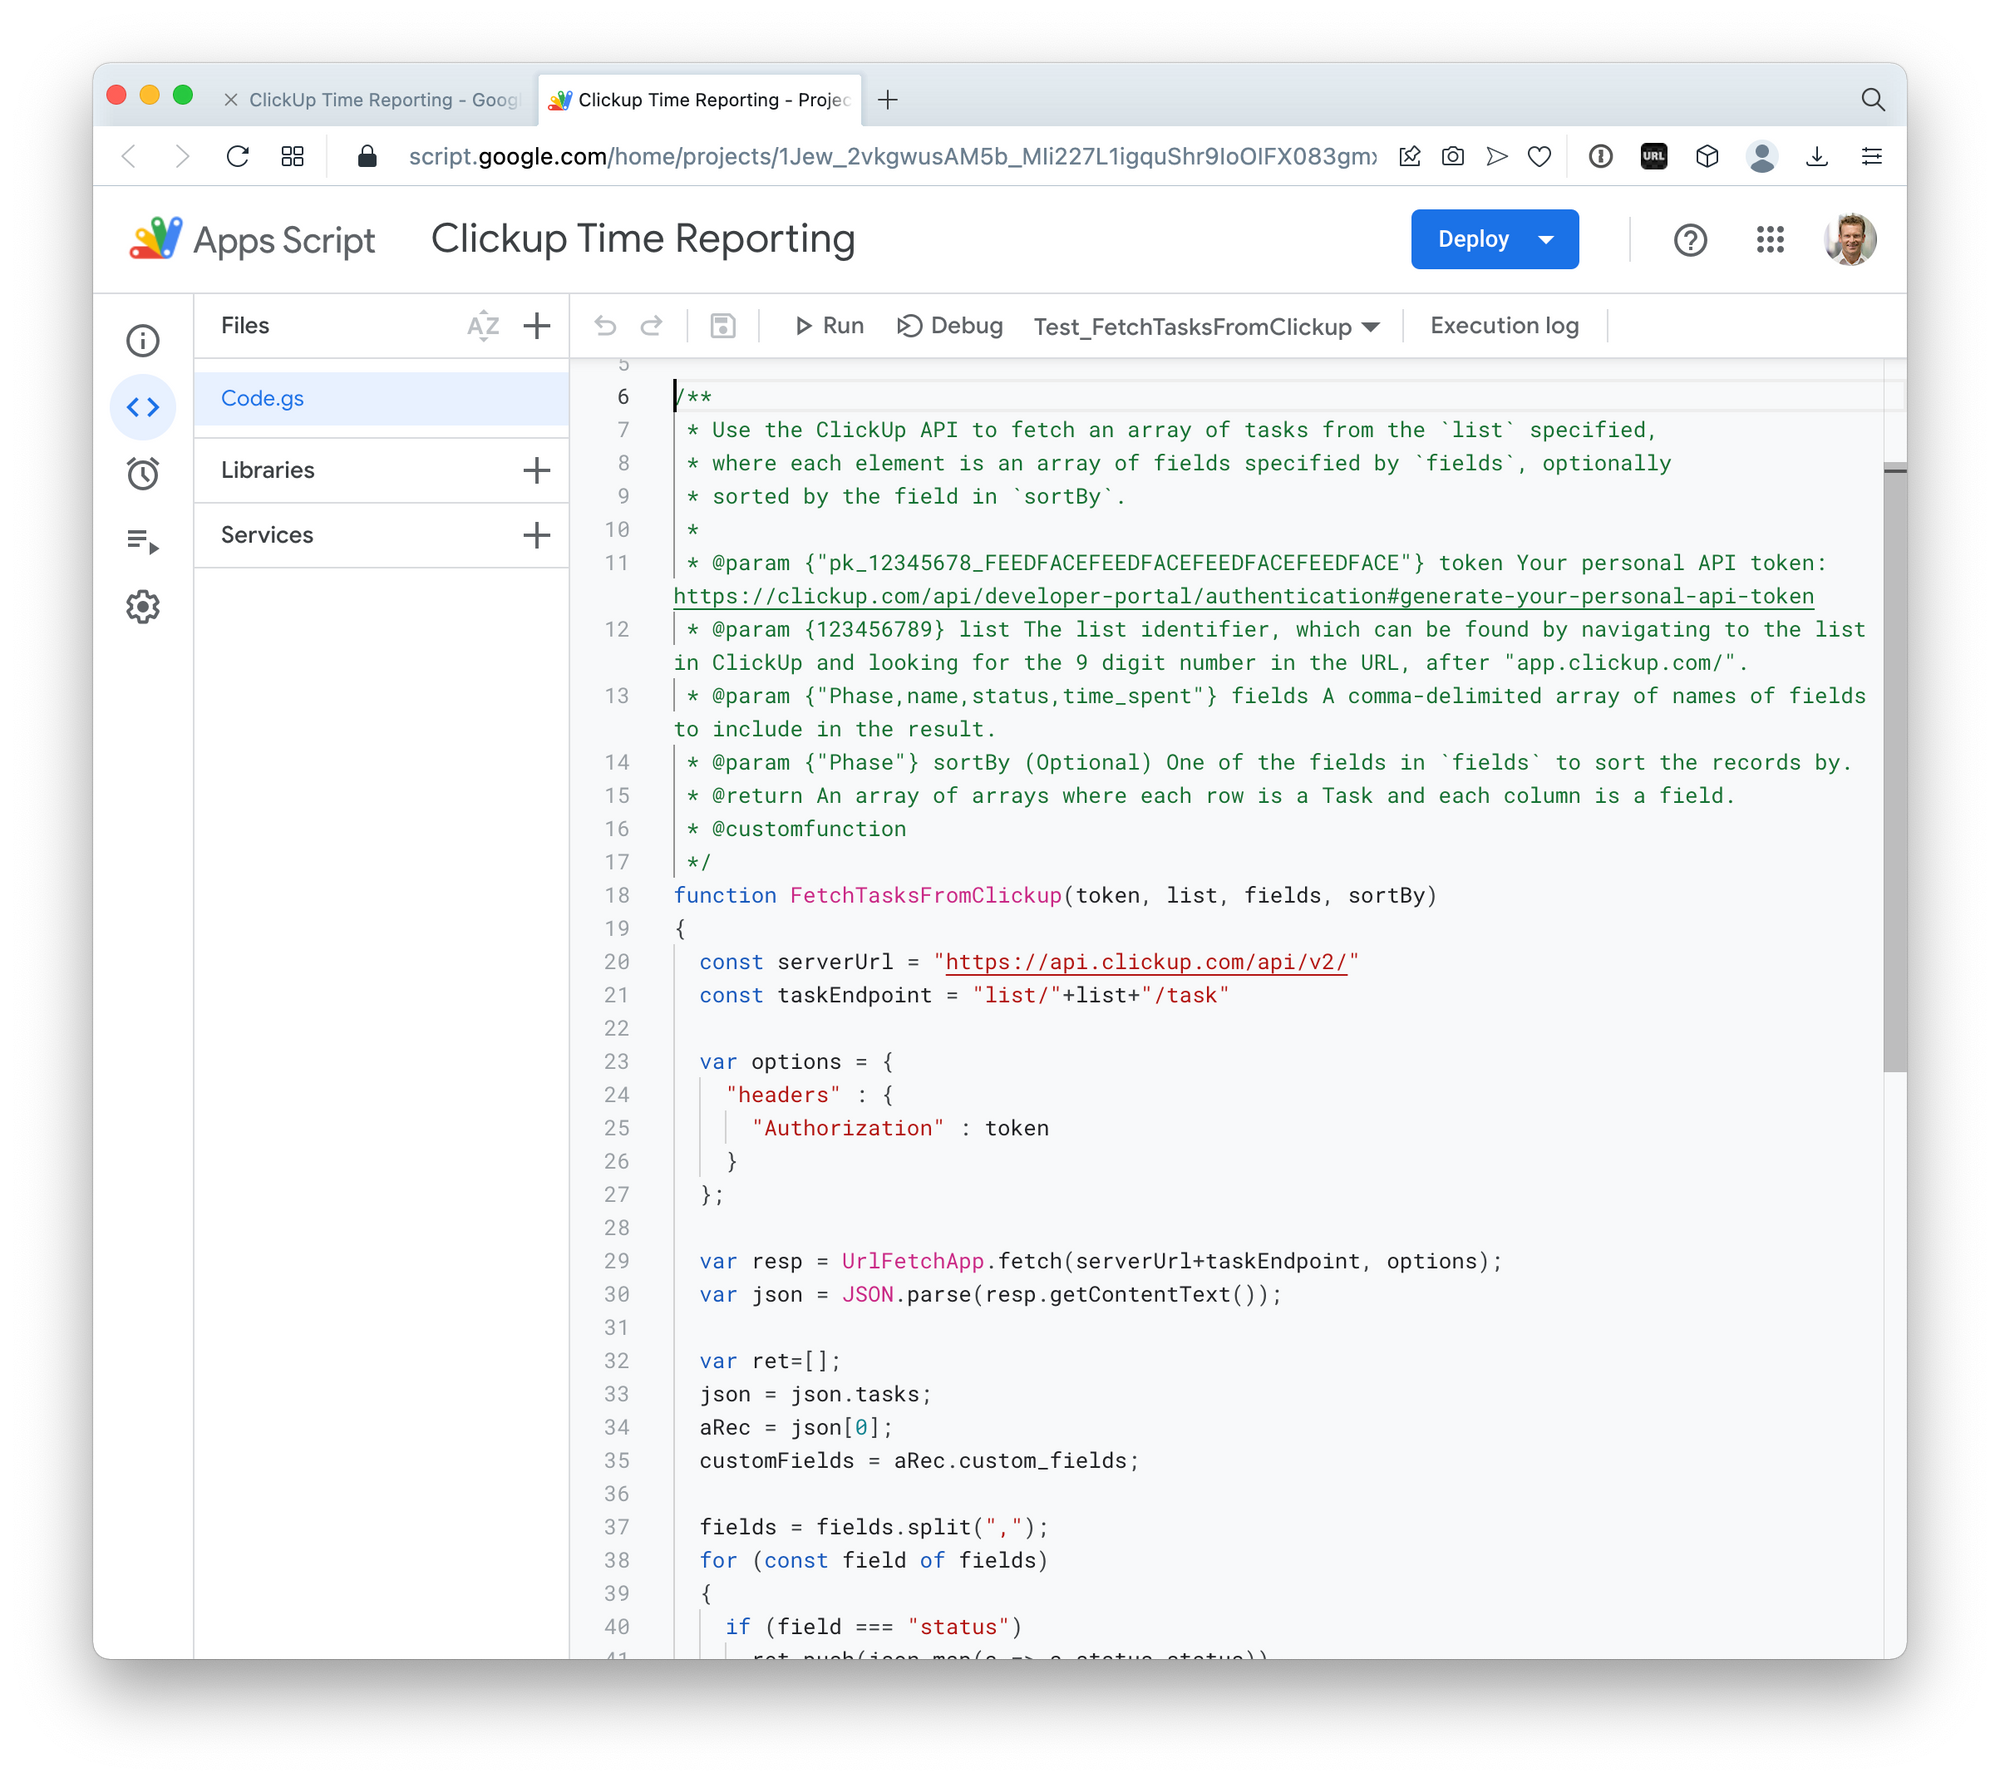
Task: Open the Deploy dropdown arrow
Action: (x=1547, y=240)
